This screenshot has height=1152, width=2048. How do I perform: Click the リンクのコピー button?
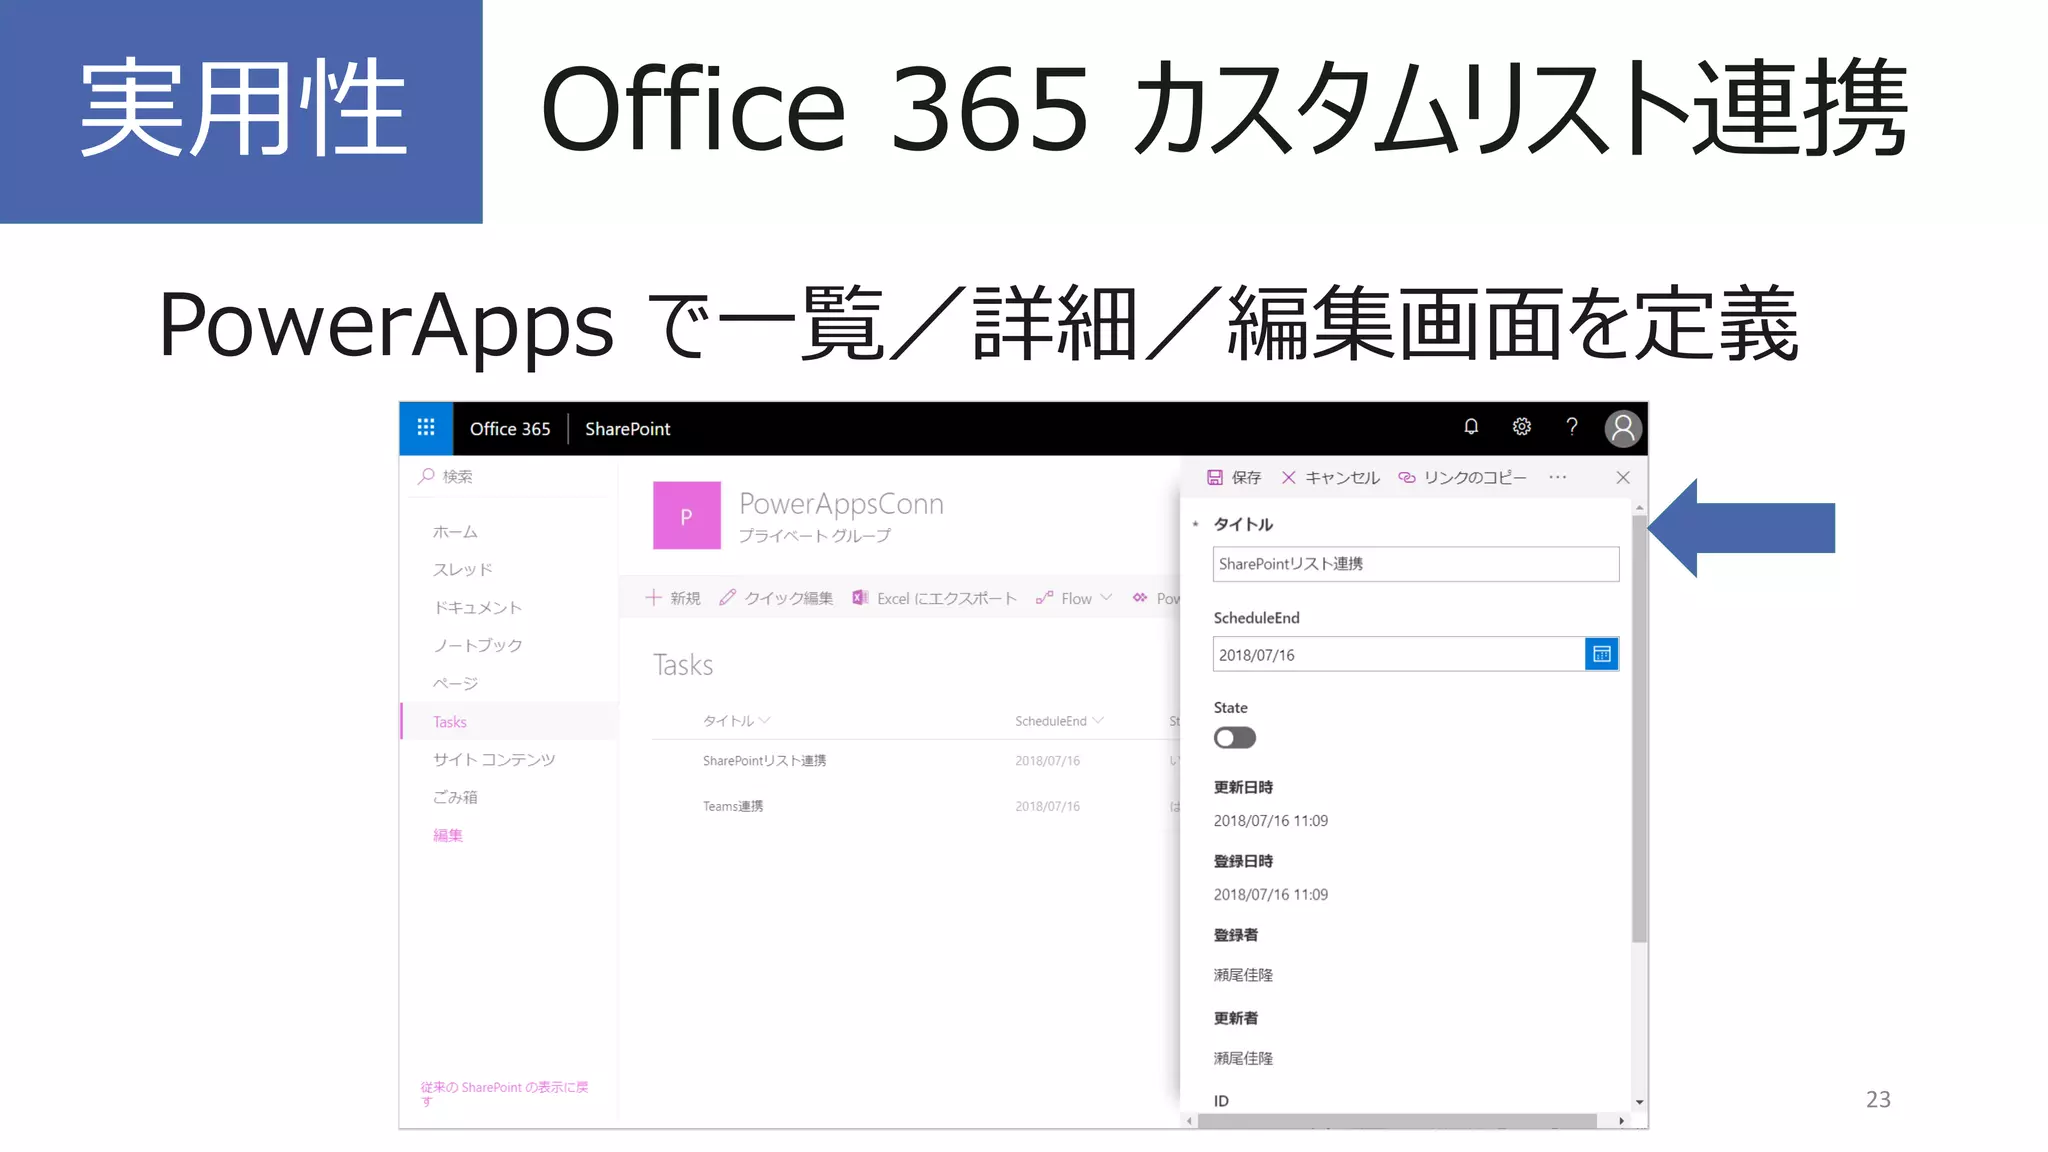[x=1463, y=478]
